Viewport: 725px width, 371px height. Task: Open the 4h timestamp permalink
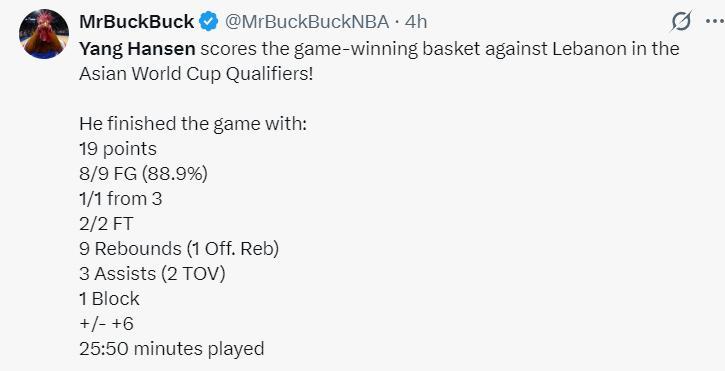[x=416, y=22]
